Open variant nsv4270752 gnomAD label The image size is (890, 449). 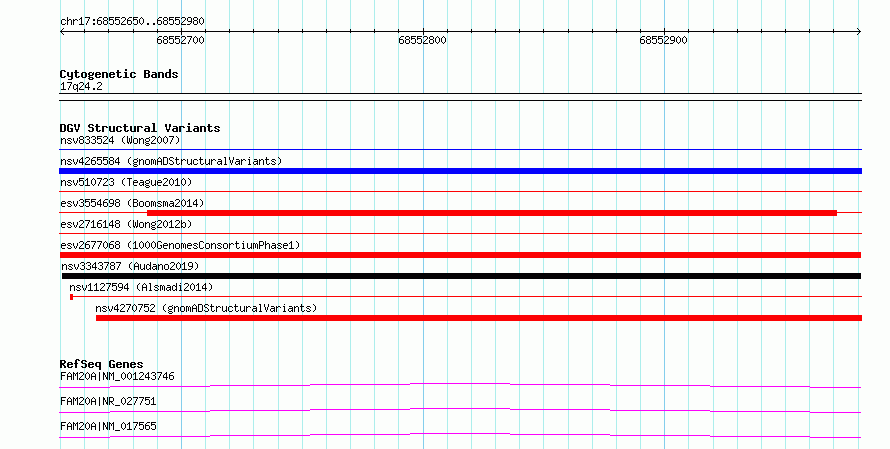pos(206,308)
